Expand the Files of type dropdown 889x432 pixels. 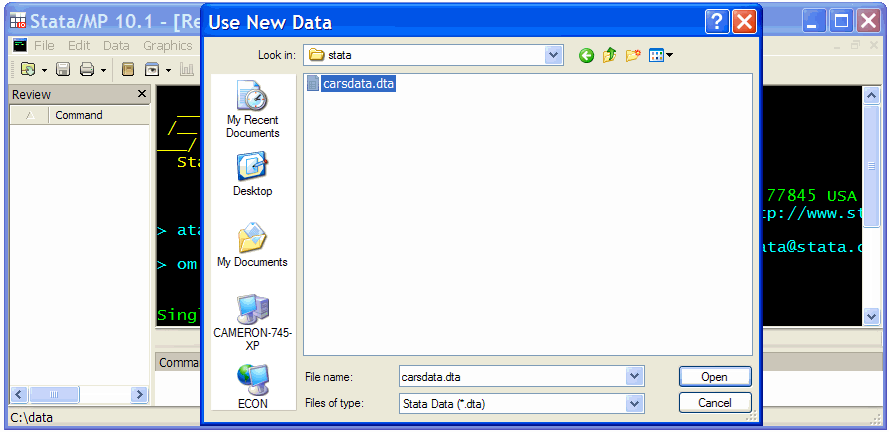click(634, 404)
